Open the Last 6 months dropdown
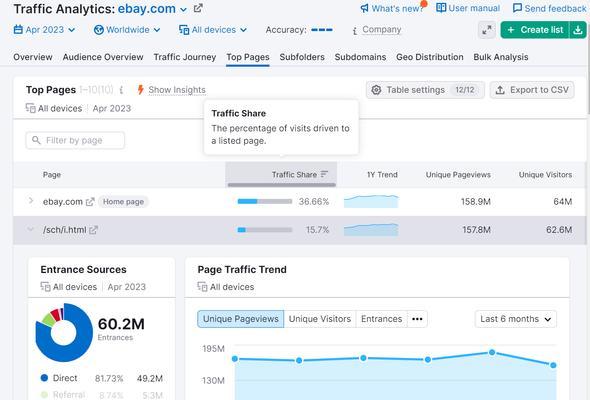 coord(515,319)
